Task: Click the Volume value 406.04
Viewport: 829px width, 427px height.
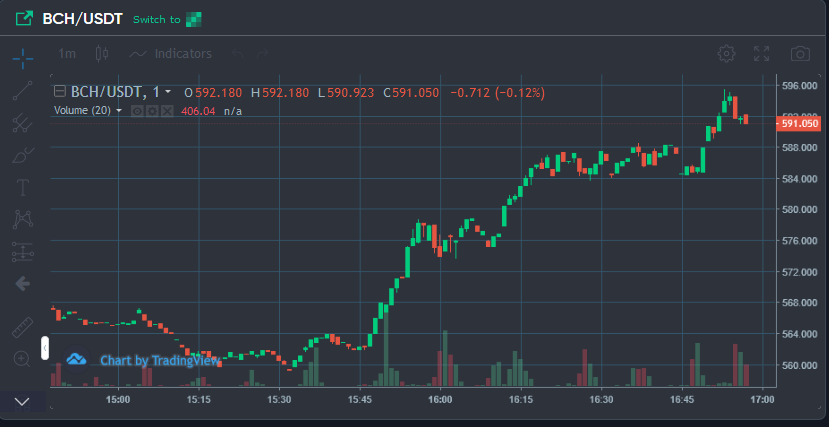Action: point(198,111)
